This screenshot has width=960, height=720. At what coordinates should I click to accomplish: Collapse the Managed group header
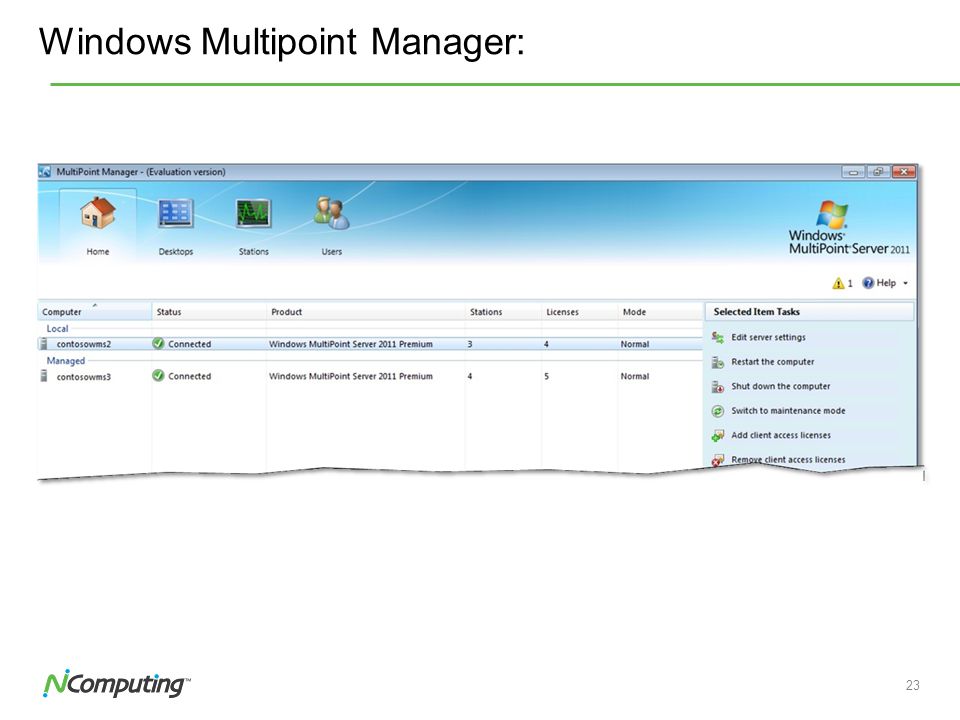click(66, 361)
